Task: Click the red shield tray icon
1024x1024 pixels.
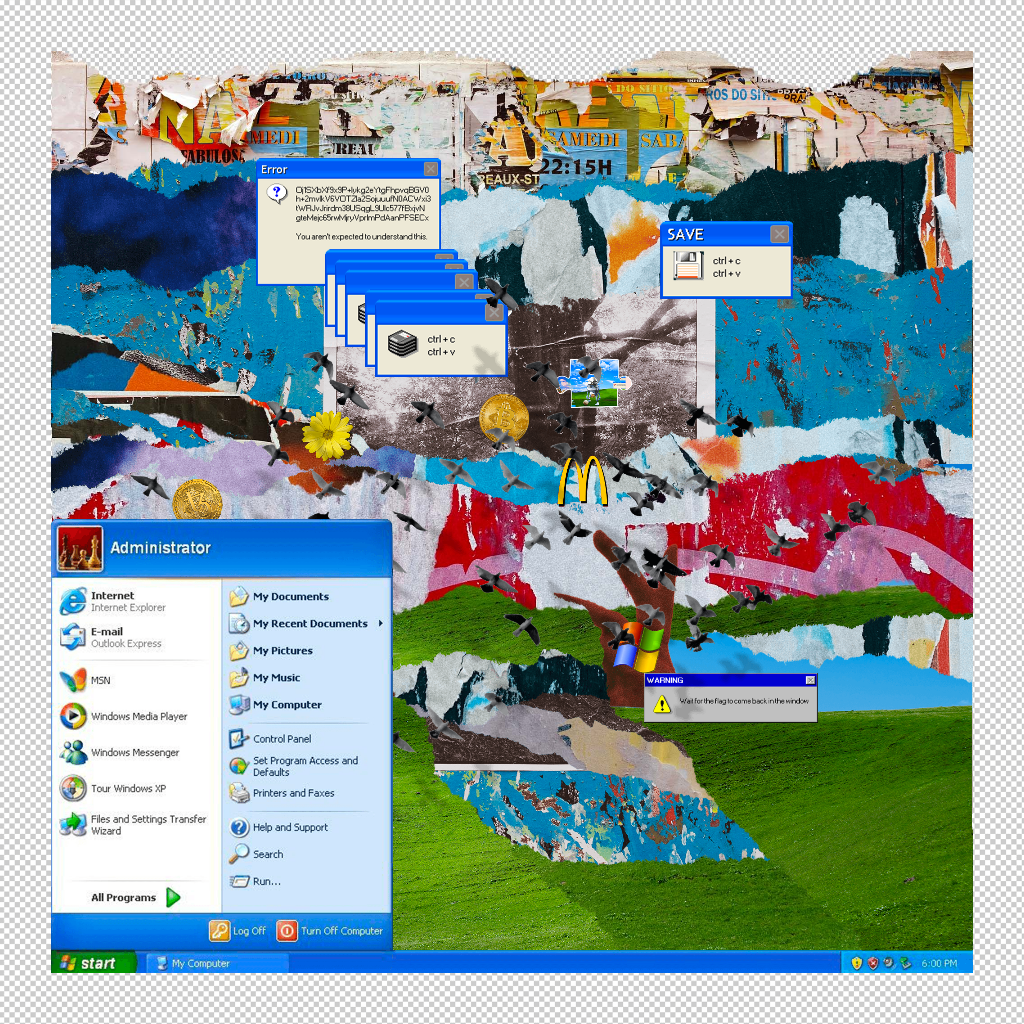Action: (x=873, y=963)
